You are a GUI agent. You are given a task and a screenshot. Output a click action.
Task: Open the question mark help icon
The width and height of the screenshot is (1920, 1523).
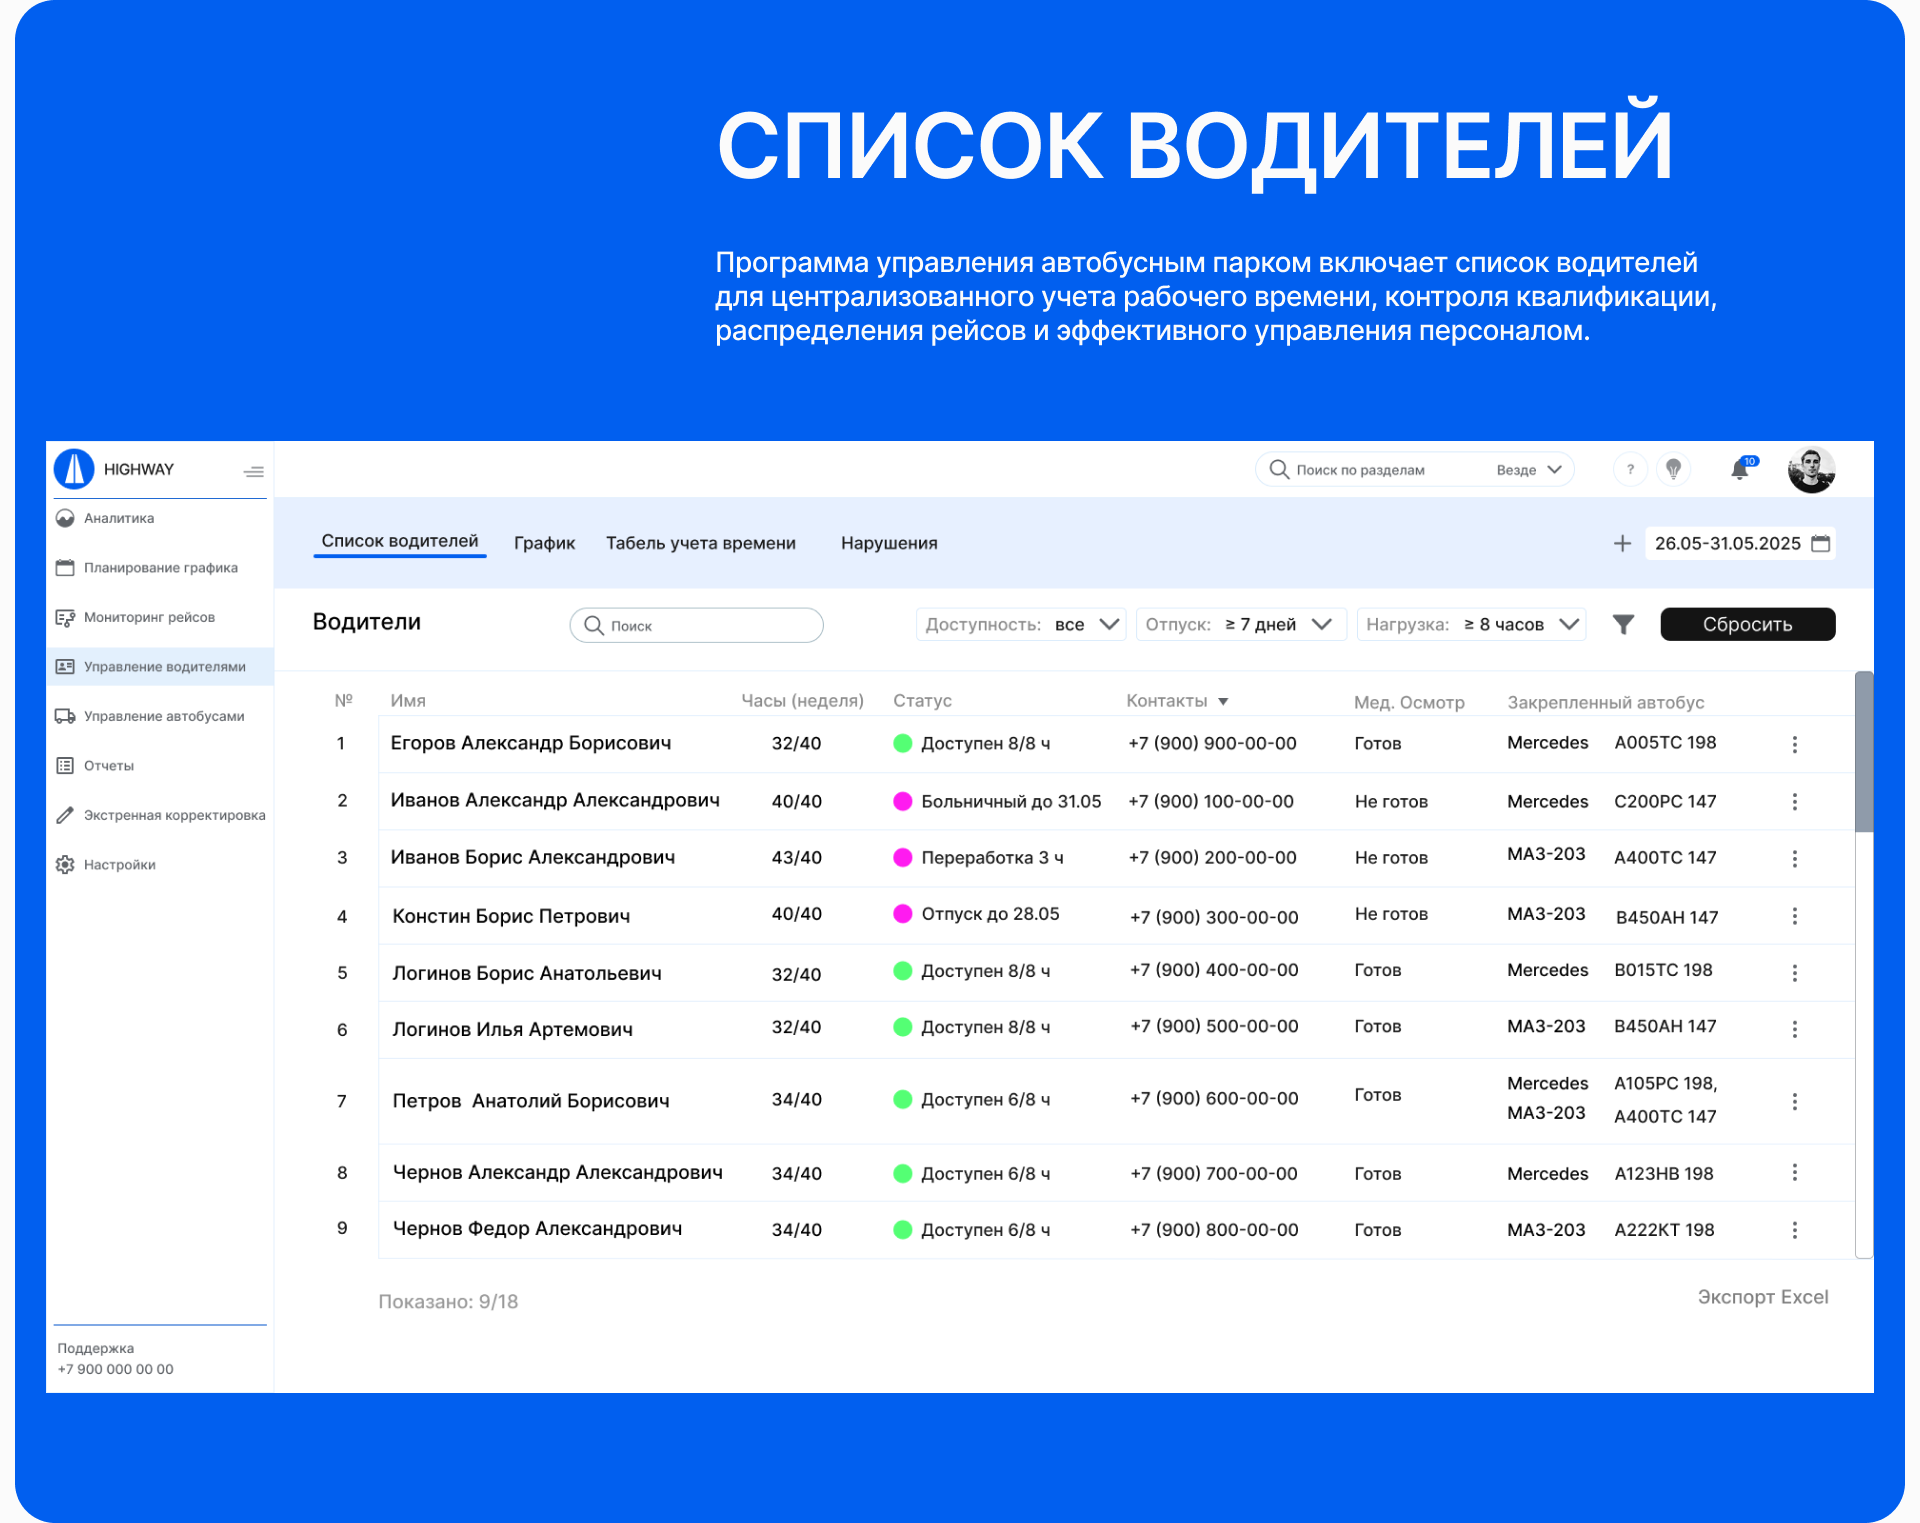(1630, 469)
